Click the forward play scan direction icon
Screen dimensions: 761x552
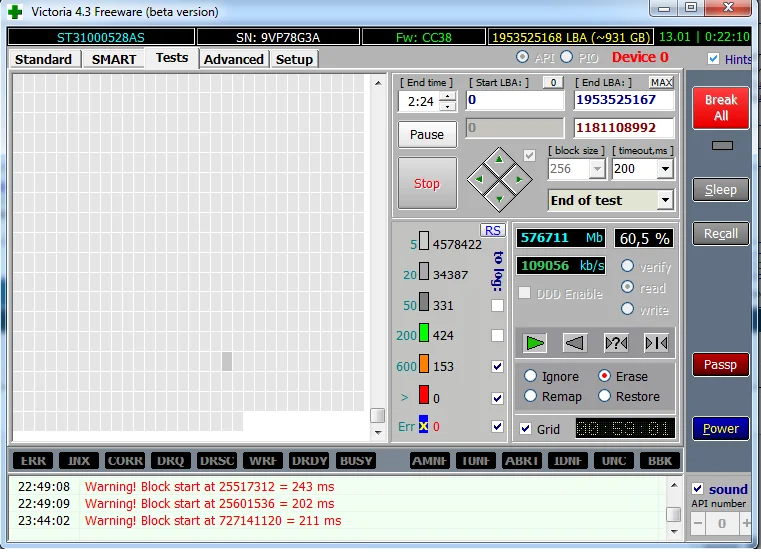[535, 343]
